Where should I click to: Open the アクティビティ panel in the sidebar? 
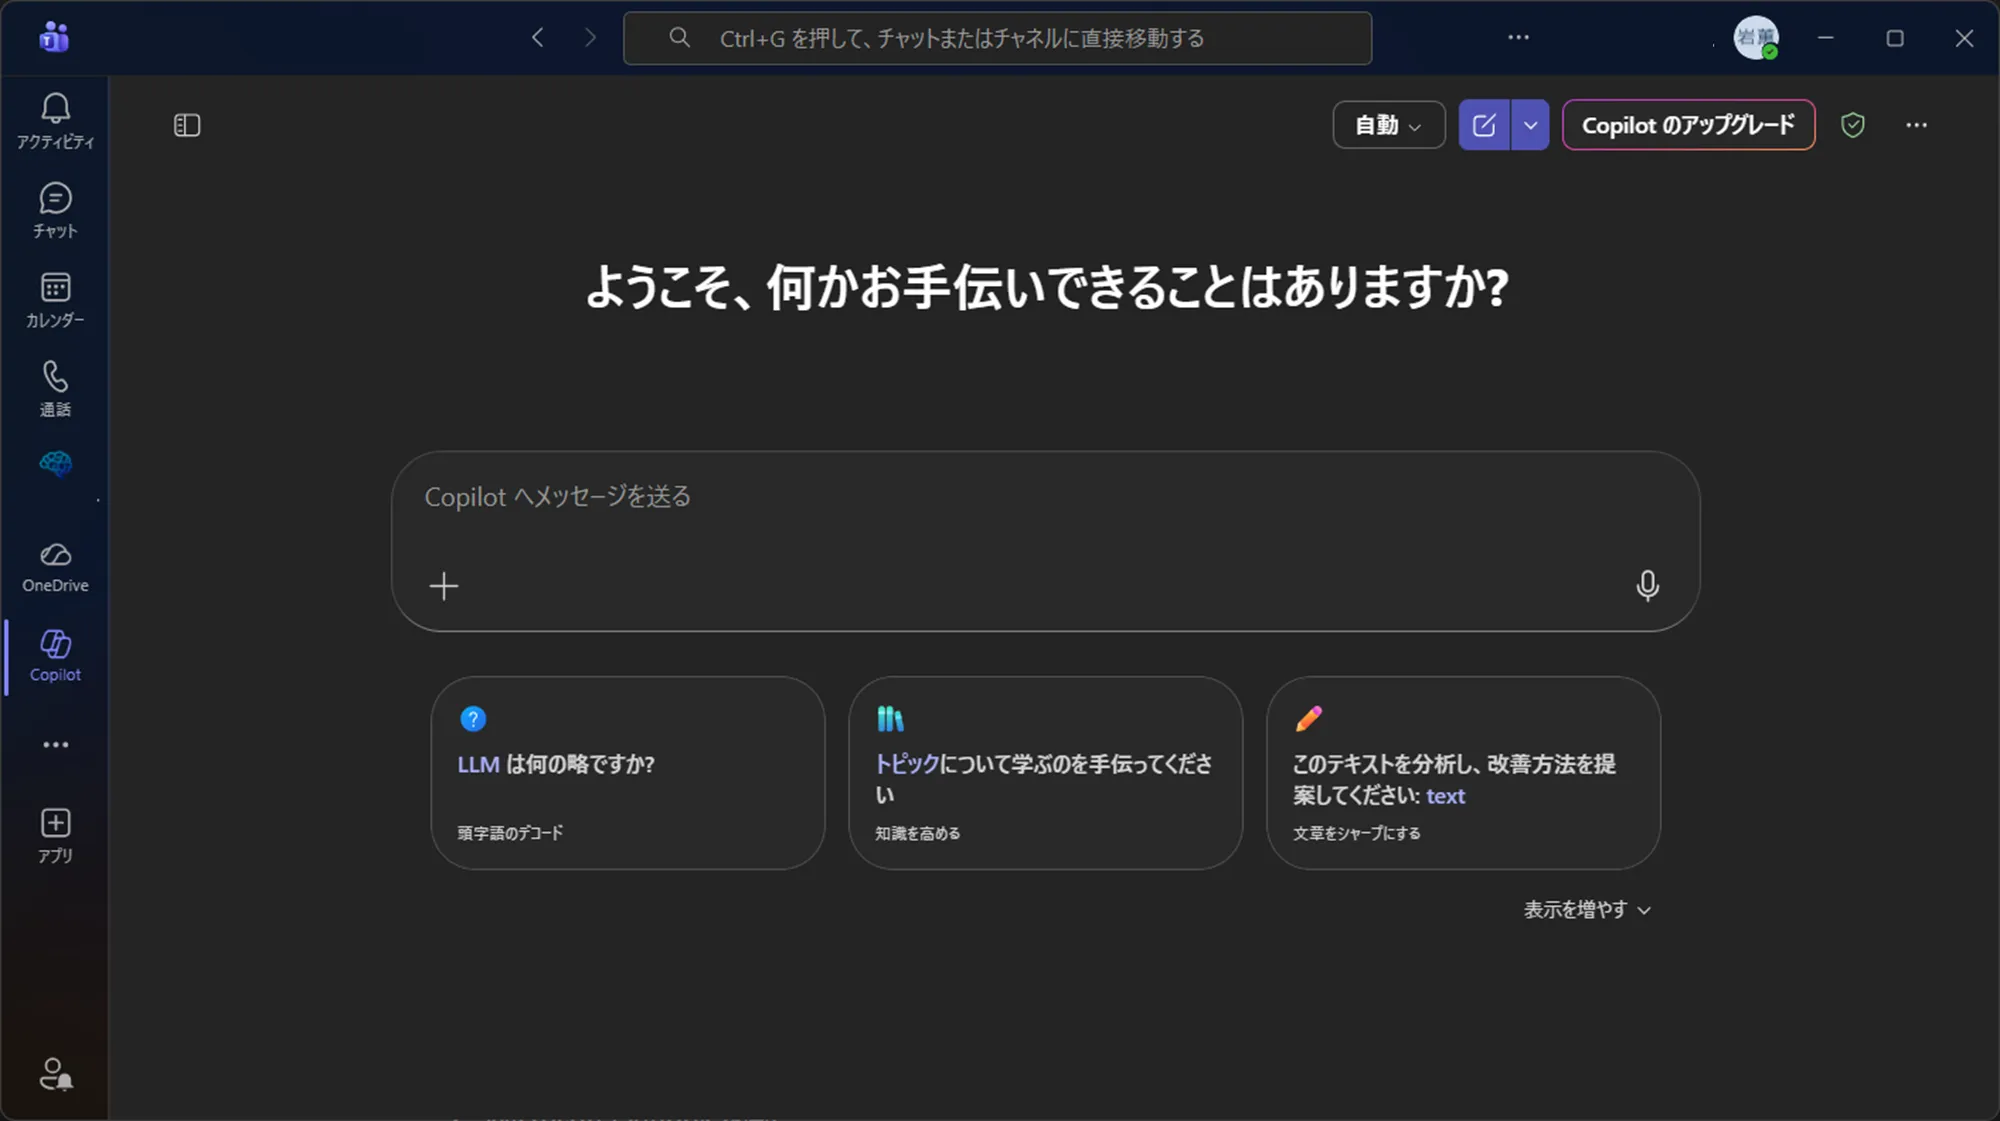(x=55, y=120)
